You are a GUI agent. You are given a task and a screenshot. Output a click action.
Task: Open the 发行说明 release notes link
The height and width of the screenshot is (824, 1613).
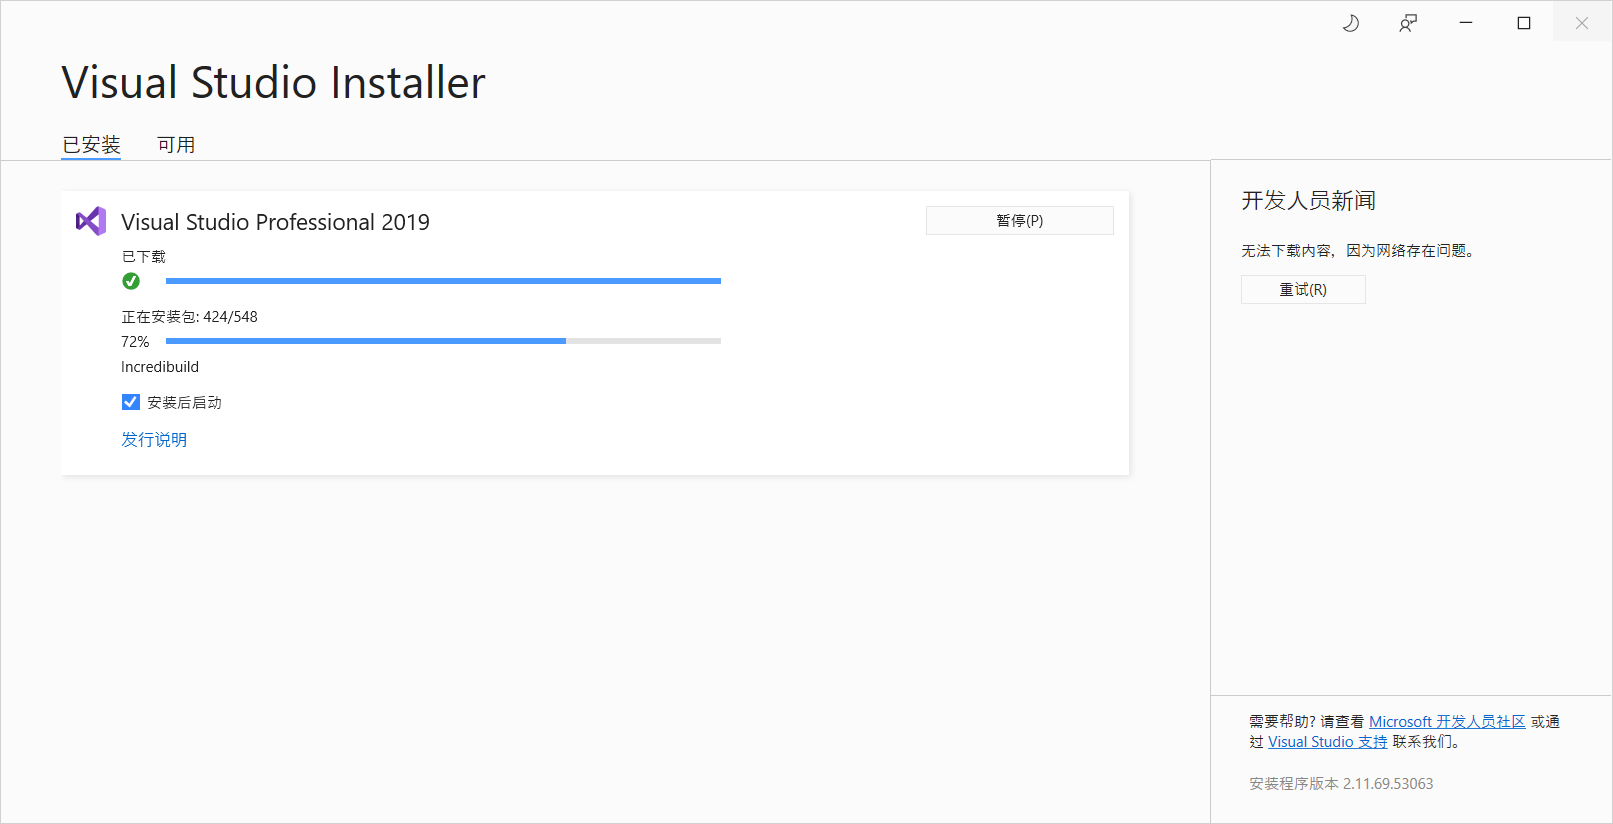point(154,440)
